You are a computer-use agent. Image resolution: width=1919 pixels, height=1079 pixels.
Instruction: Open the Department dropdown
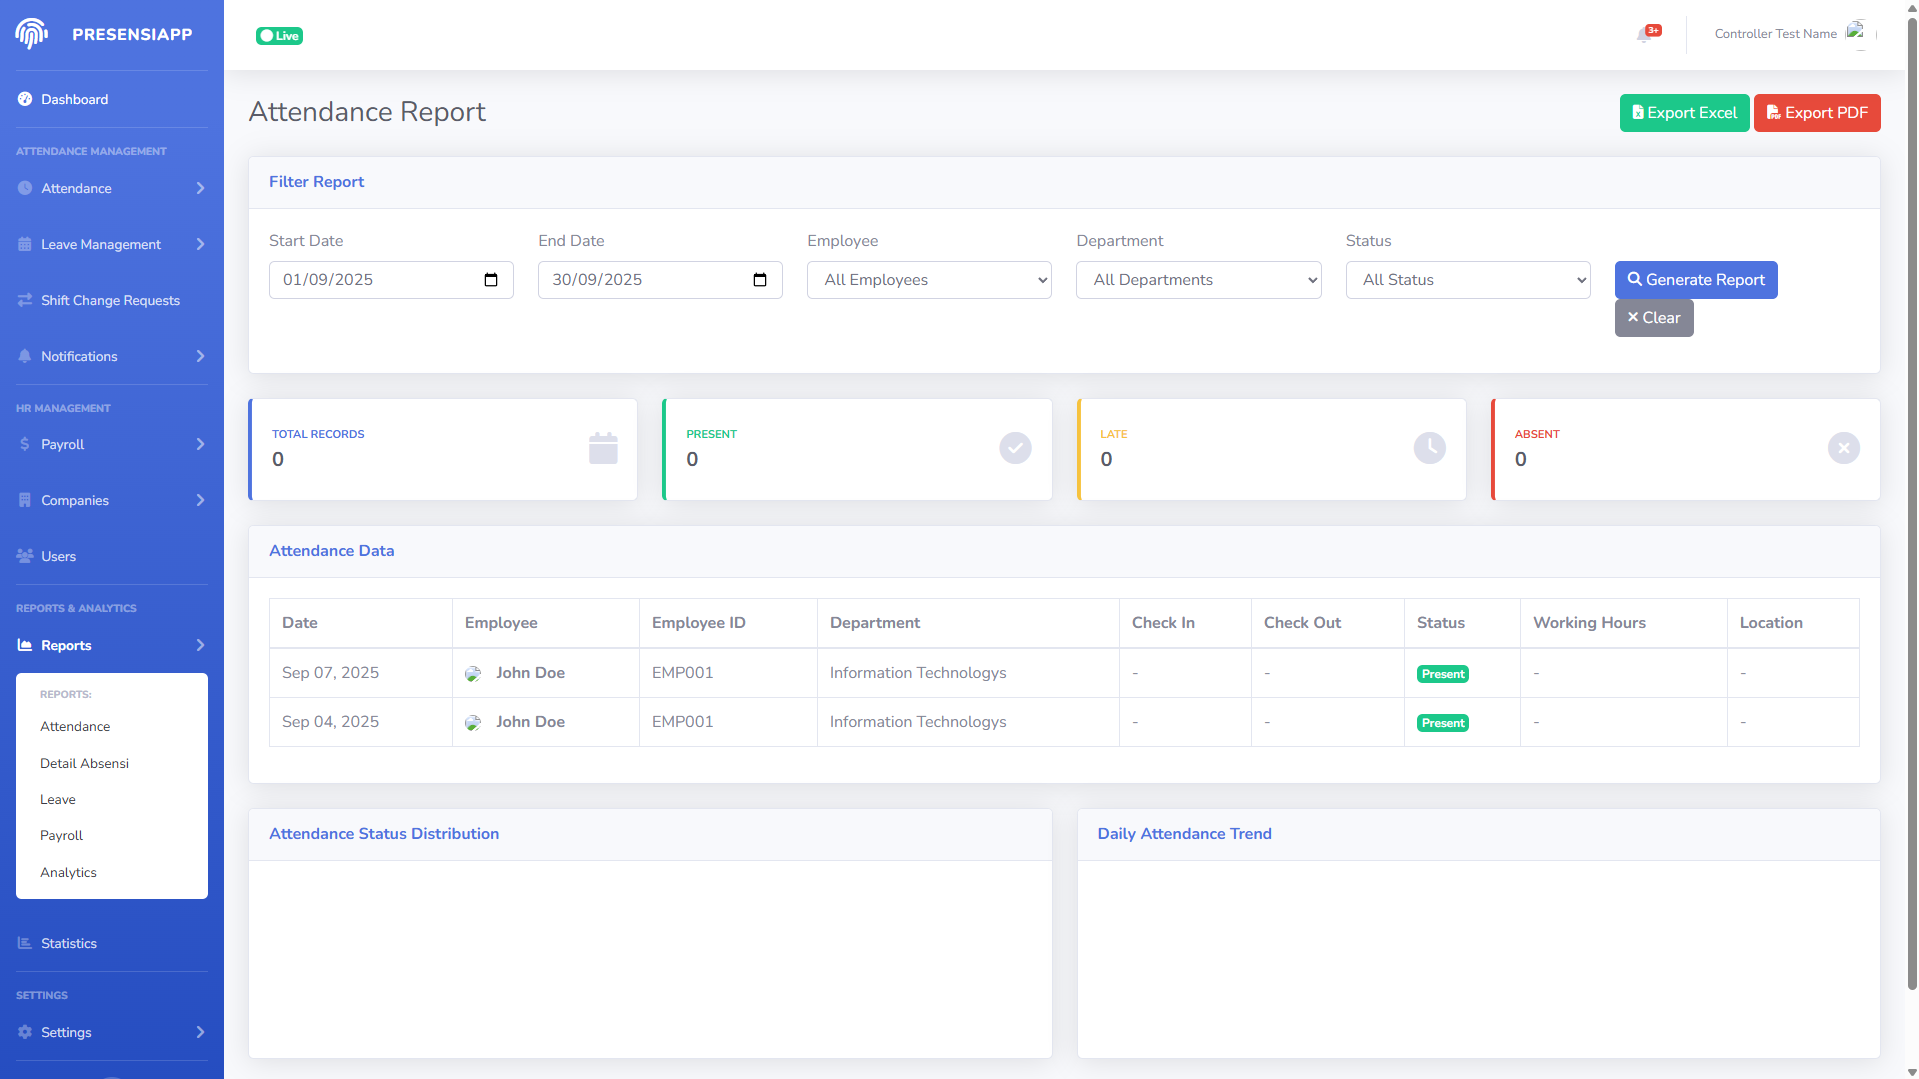(x=1198, y=280)
